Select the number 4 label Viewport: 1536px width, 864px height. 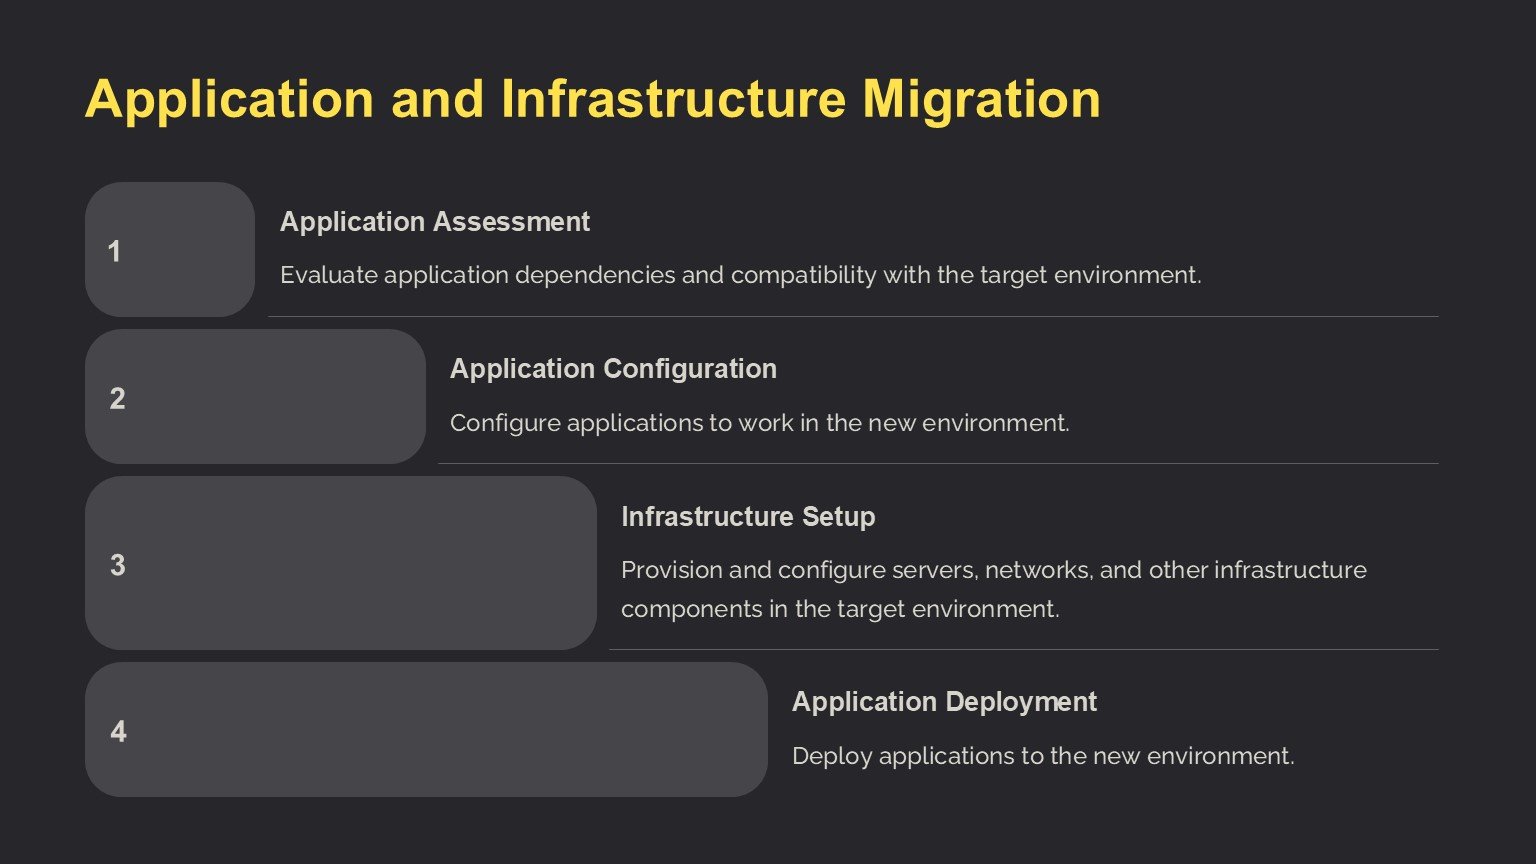(x=118, y=732)
